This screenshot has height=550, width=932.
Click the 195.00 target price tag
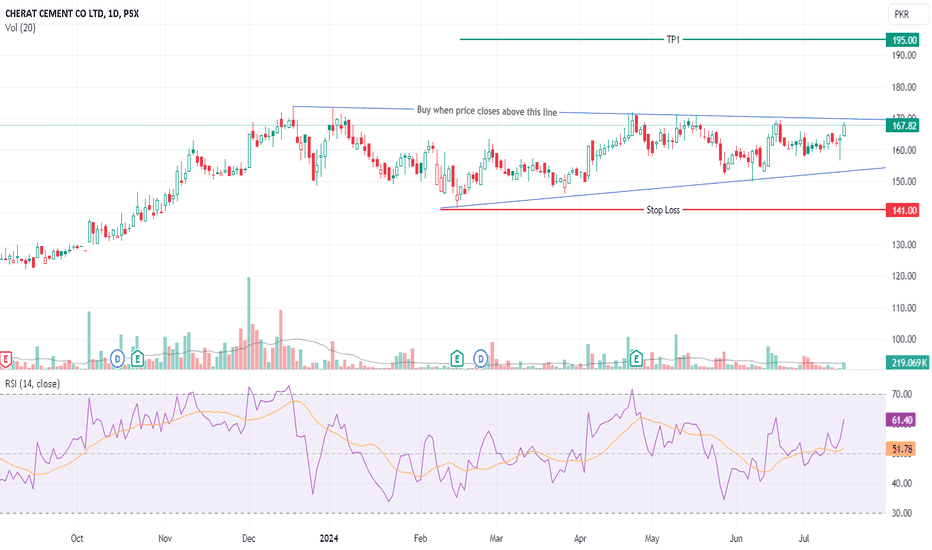pos(903,40)
